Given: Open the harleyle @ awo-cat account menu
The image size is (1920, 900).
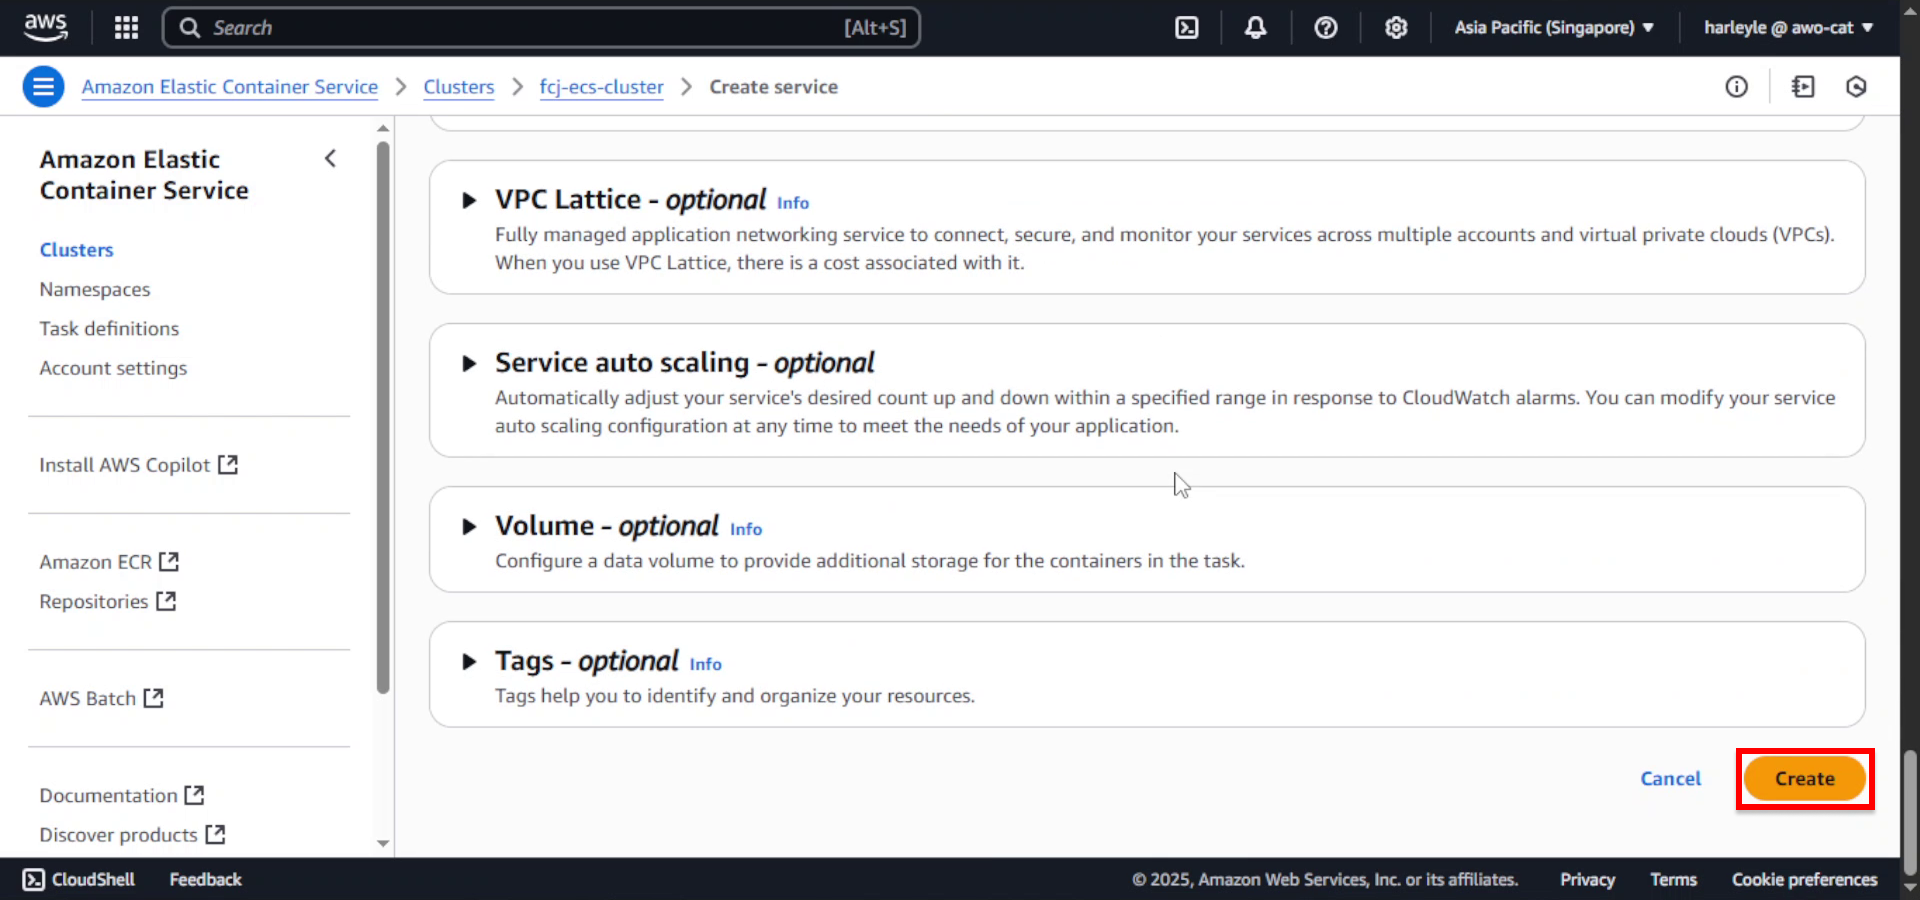Looking at the screenshot, I should click(1788, 27).
